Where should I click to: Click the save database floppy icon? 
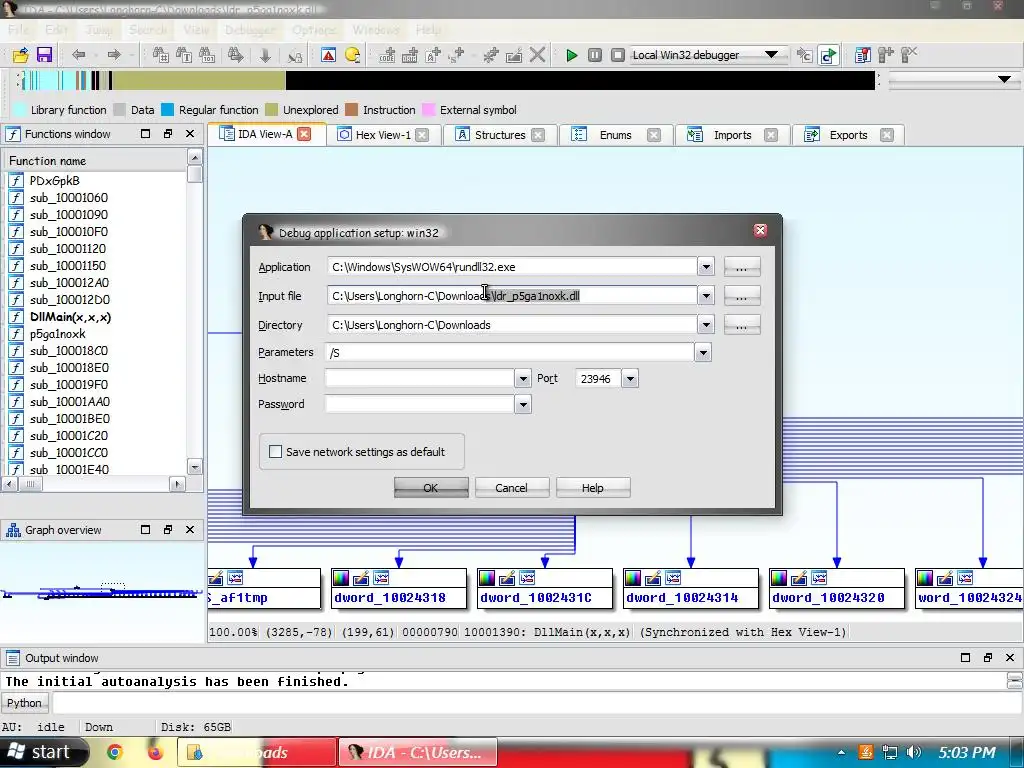(x=44, y=55)
